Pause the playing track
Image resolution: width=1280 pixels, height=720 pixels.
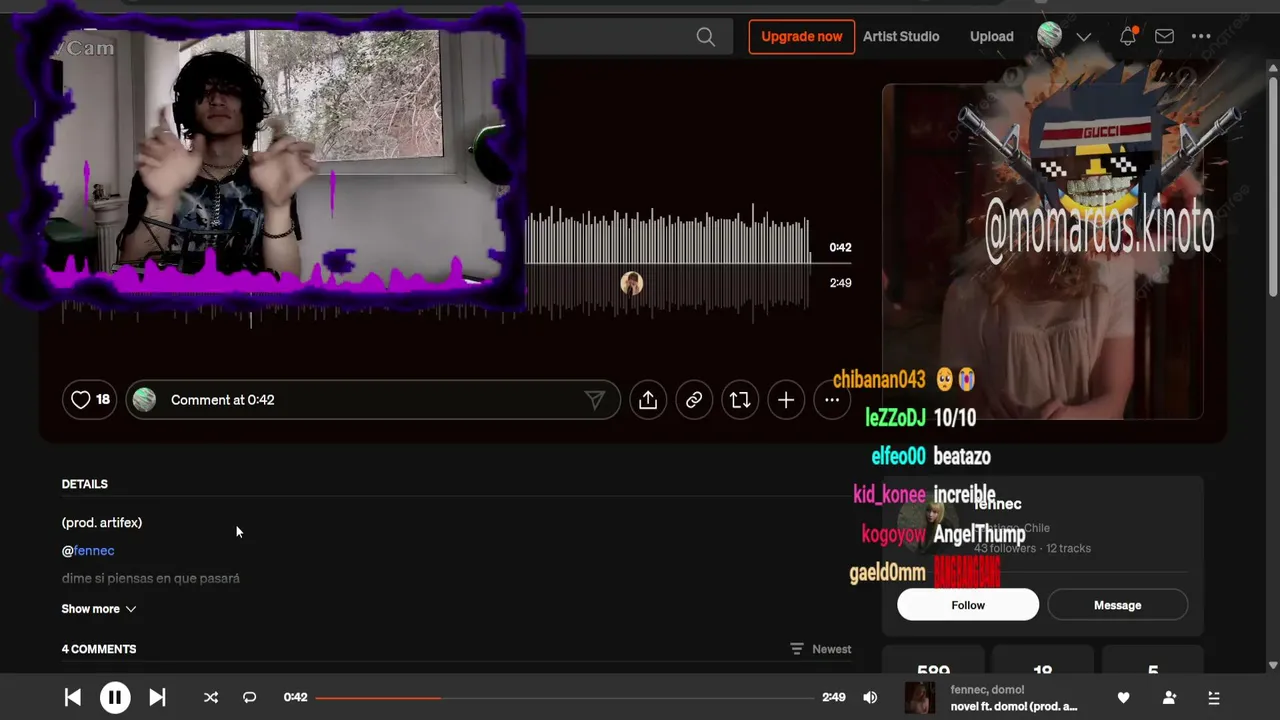pyautogui.click(x=115, y=698)
